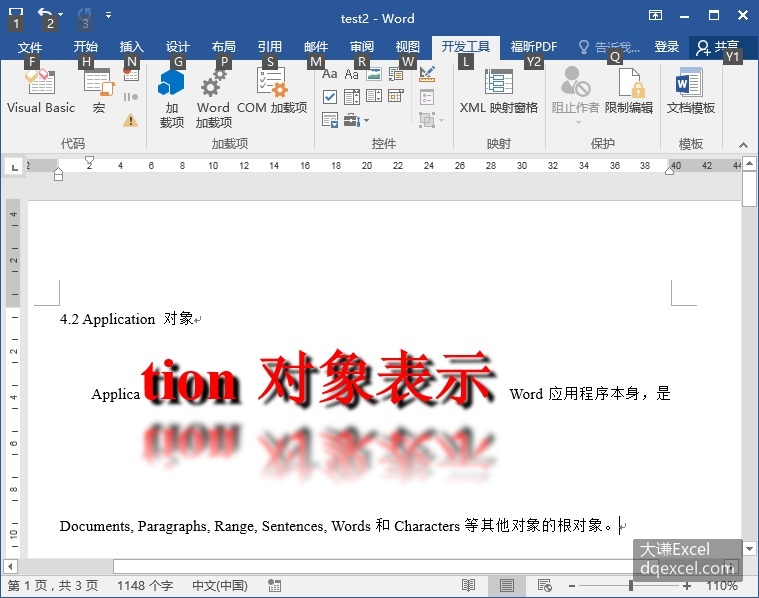The height and width of the screenshot is (598, 759).
Task: Click the Record Macro icon
Action: coord(131,74)
